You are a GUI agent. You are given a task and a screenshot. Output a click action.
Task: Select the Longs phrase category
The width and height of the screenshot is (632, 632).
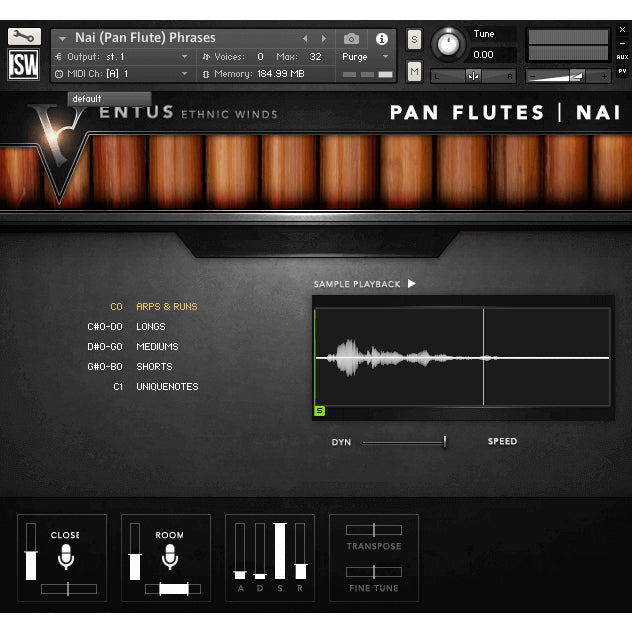[151, 326]
